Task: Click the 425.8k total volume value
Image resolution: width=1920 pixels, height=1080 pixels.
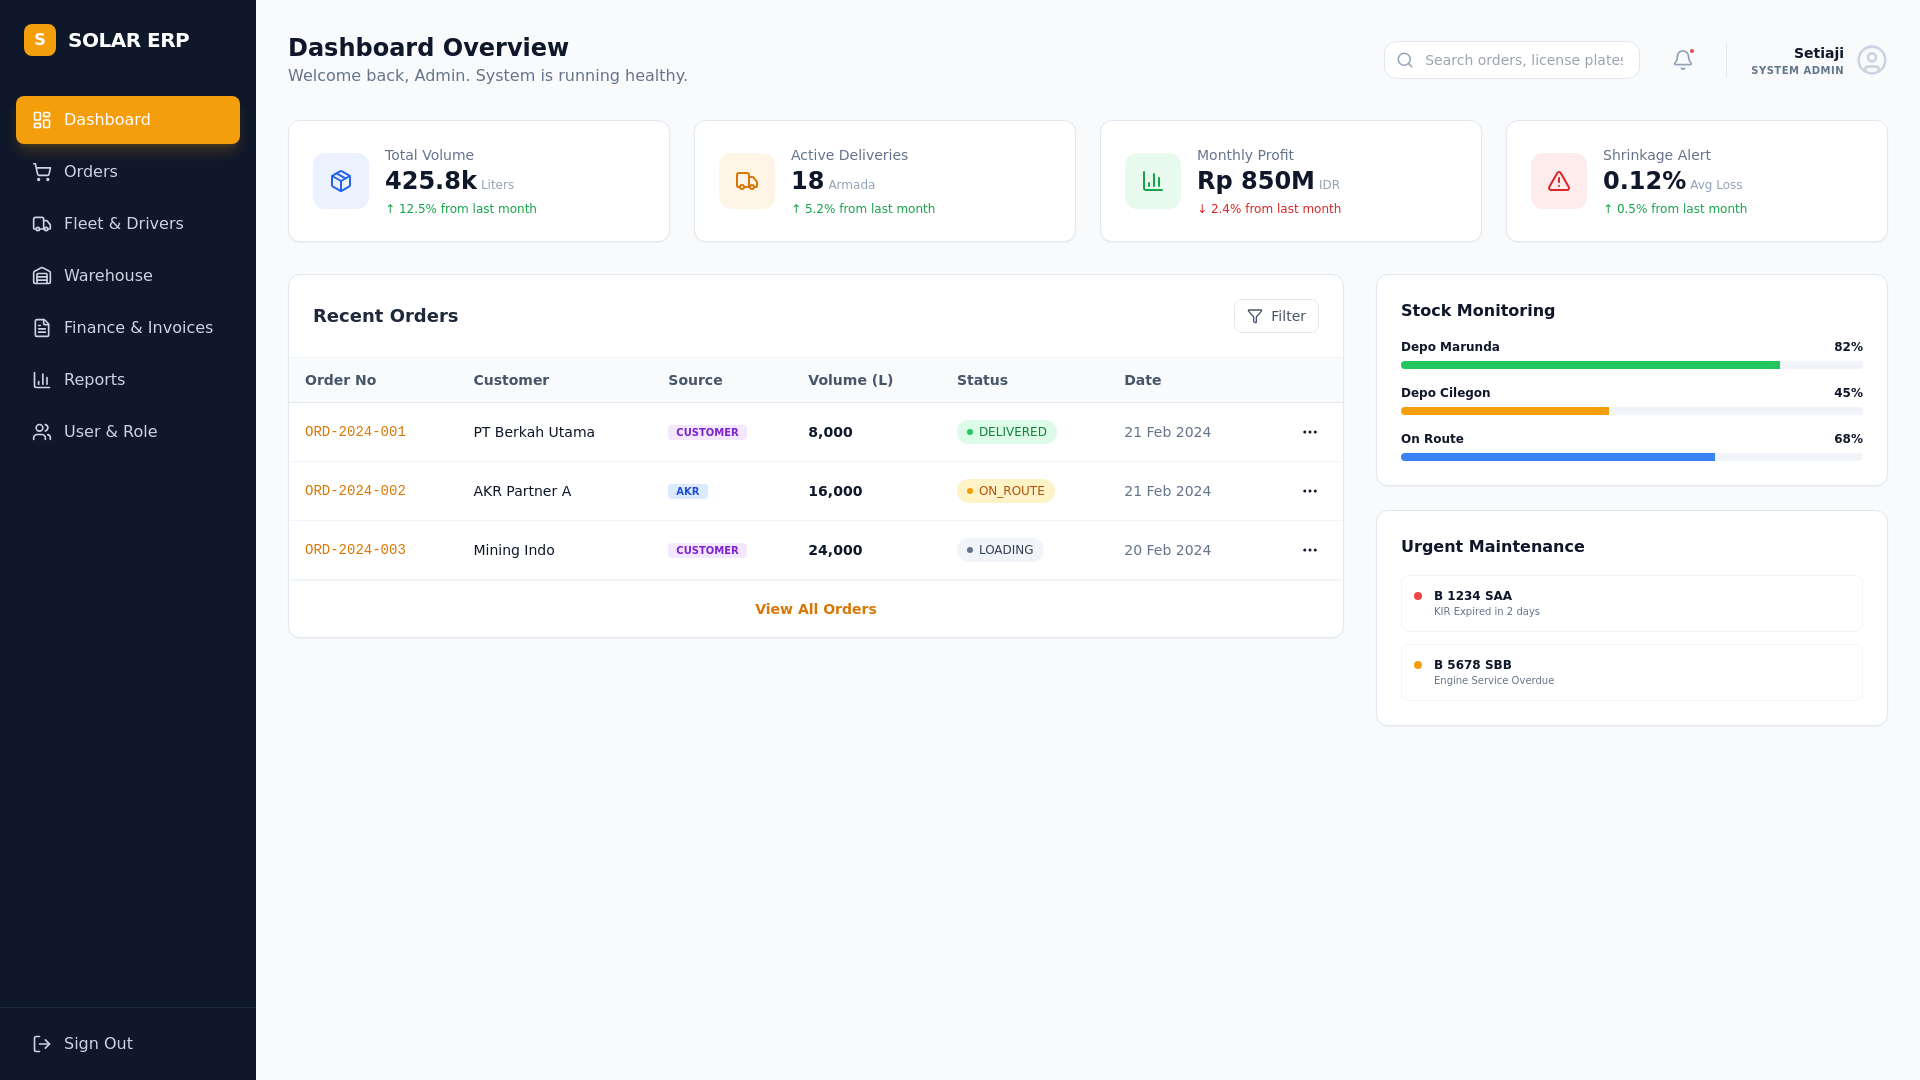Action: coord(431,181)
